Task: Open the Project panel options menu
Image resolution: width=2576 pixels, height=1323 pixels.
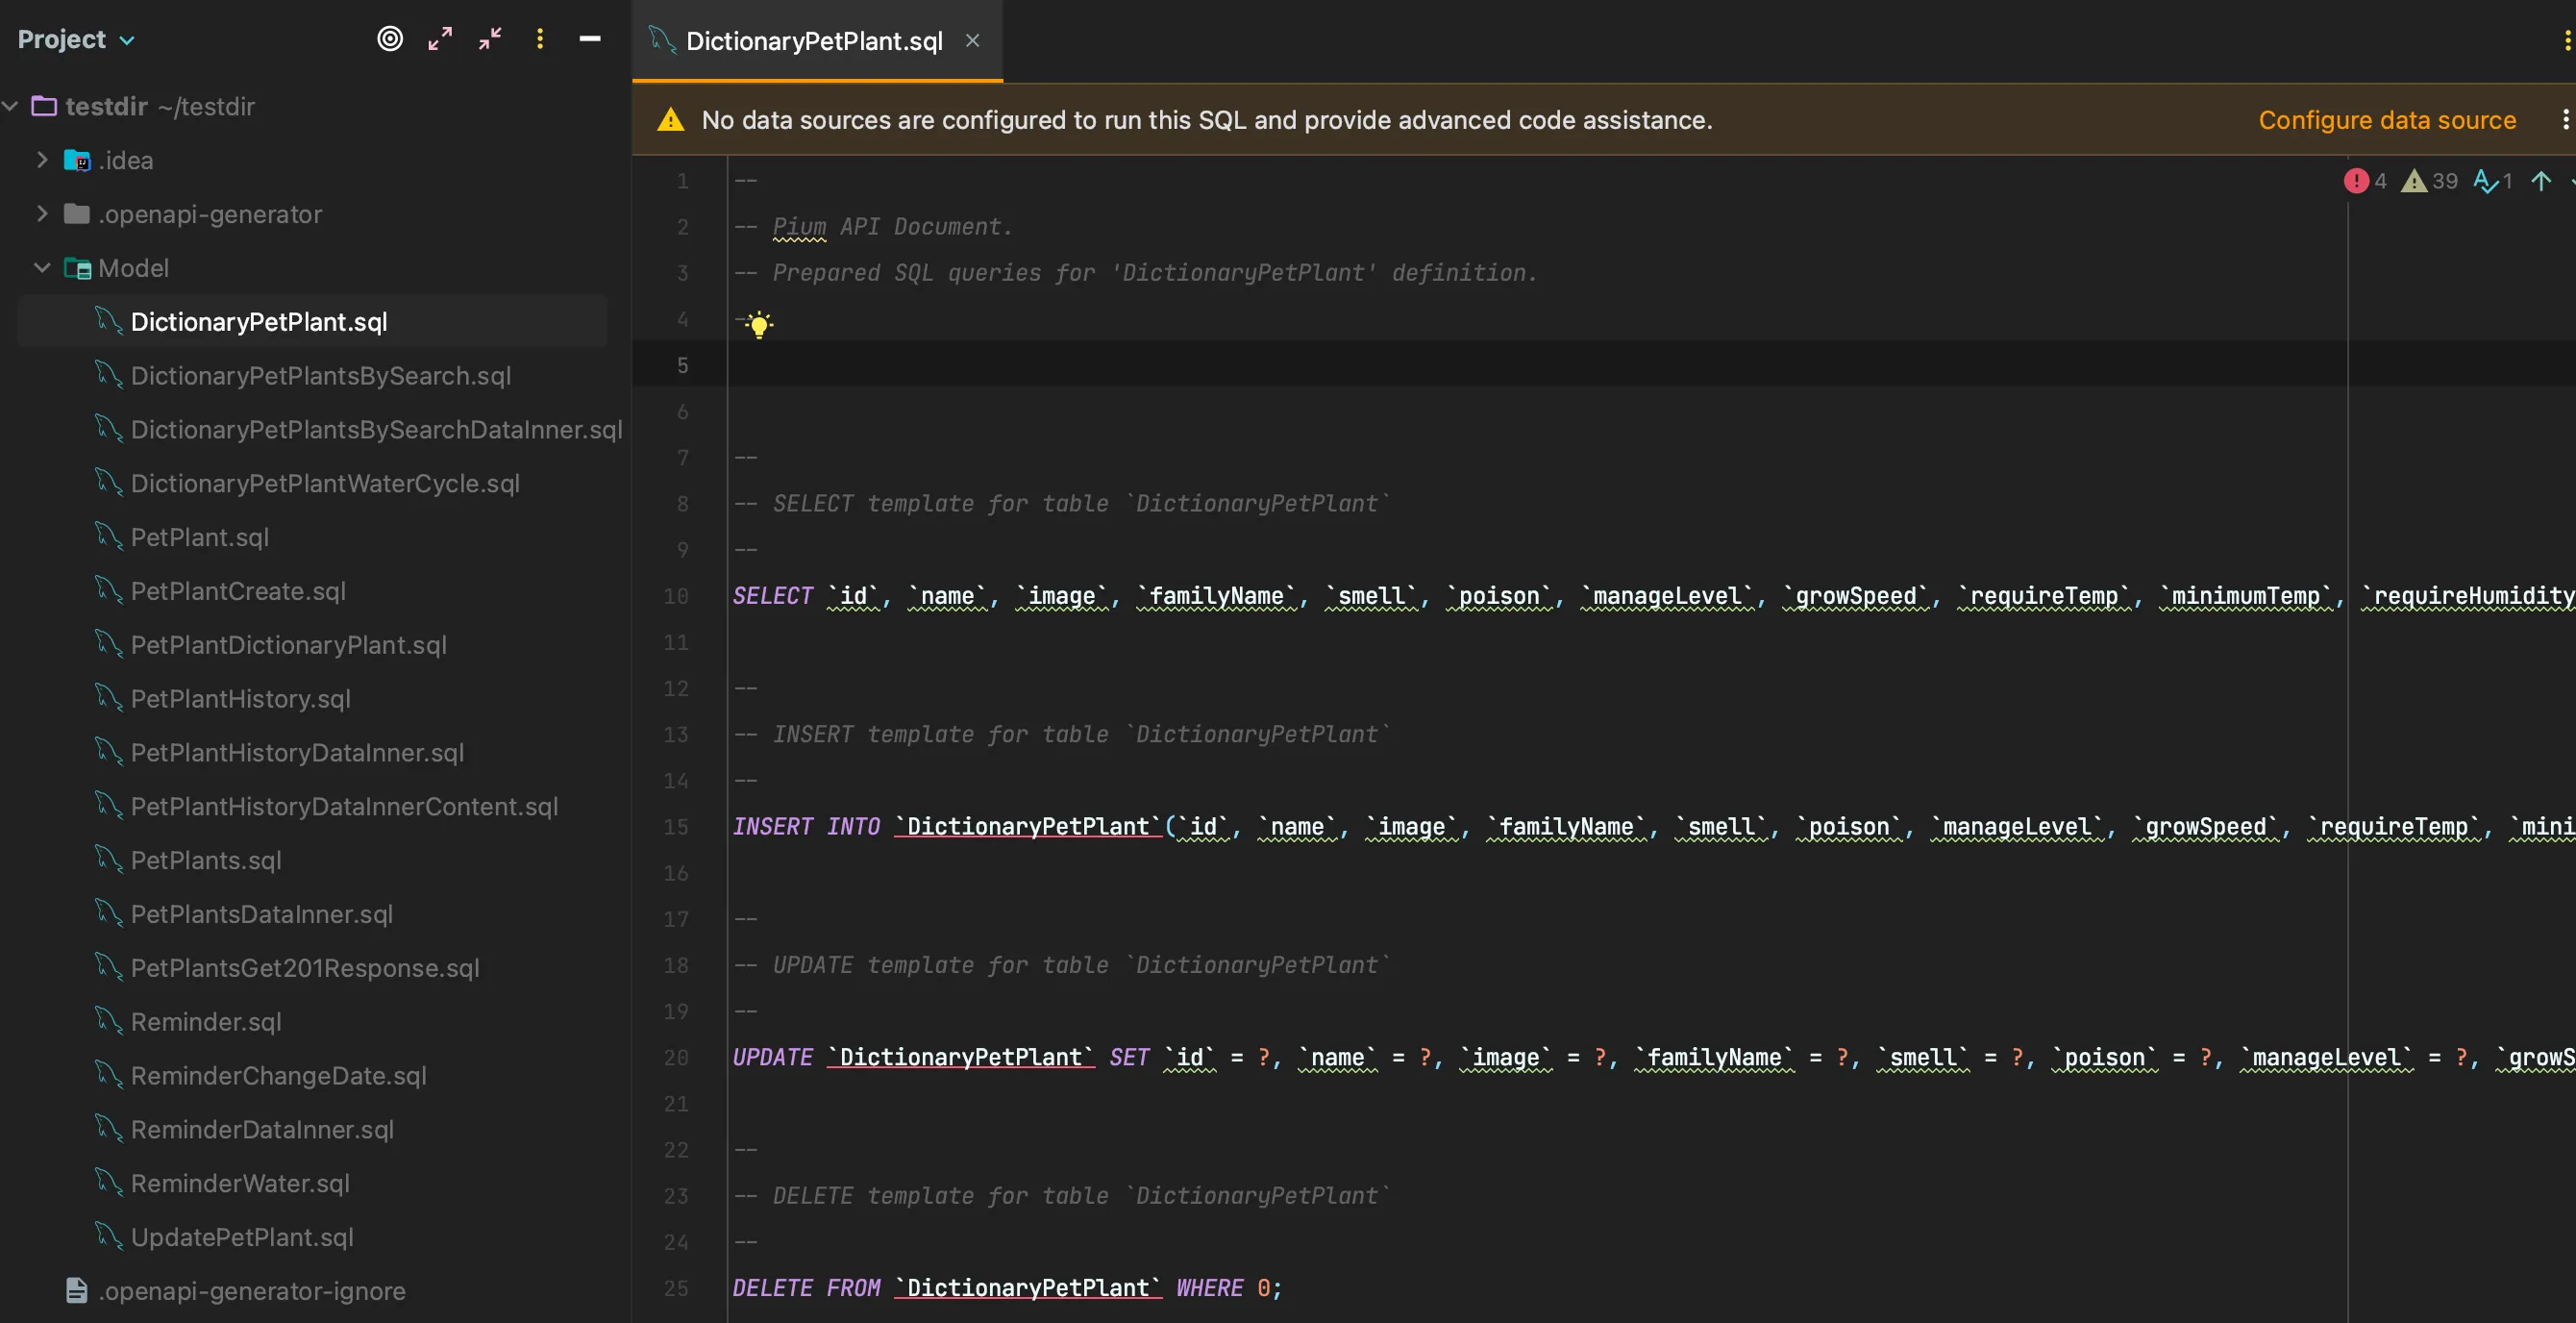Action: 540,39
